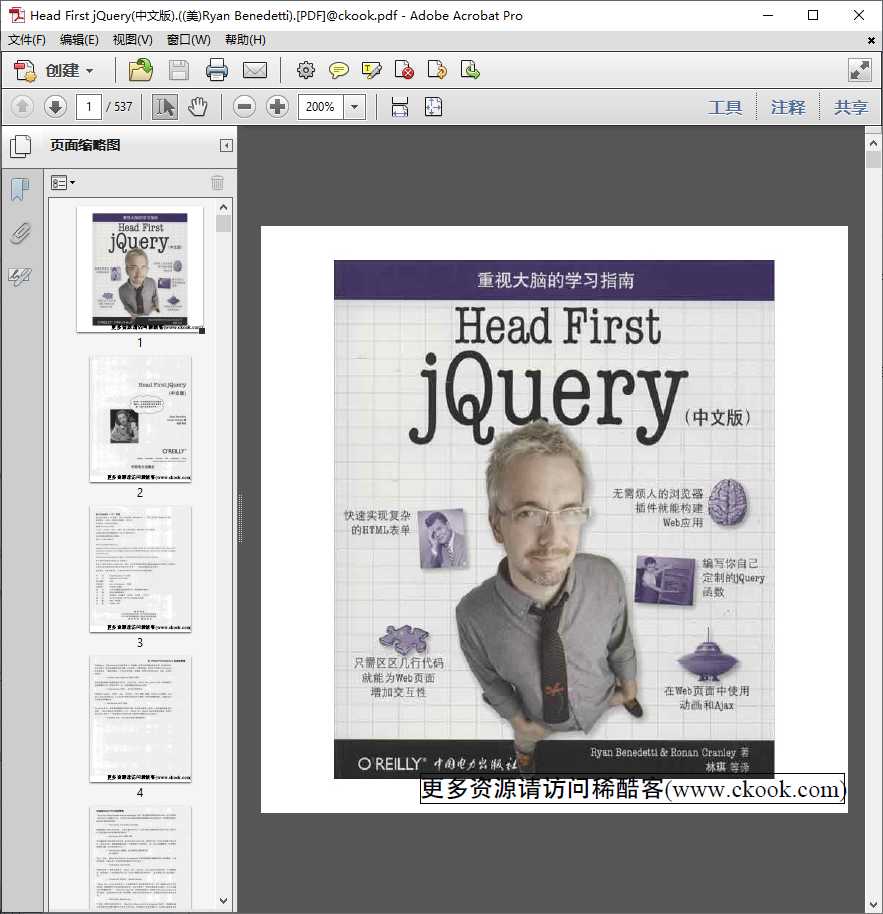Click the Save floppy disk icon

179,71
